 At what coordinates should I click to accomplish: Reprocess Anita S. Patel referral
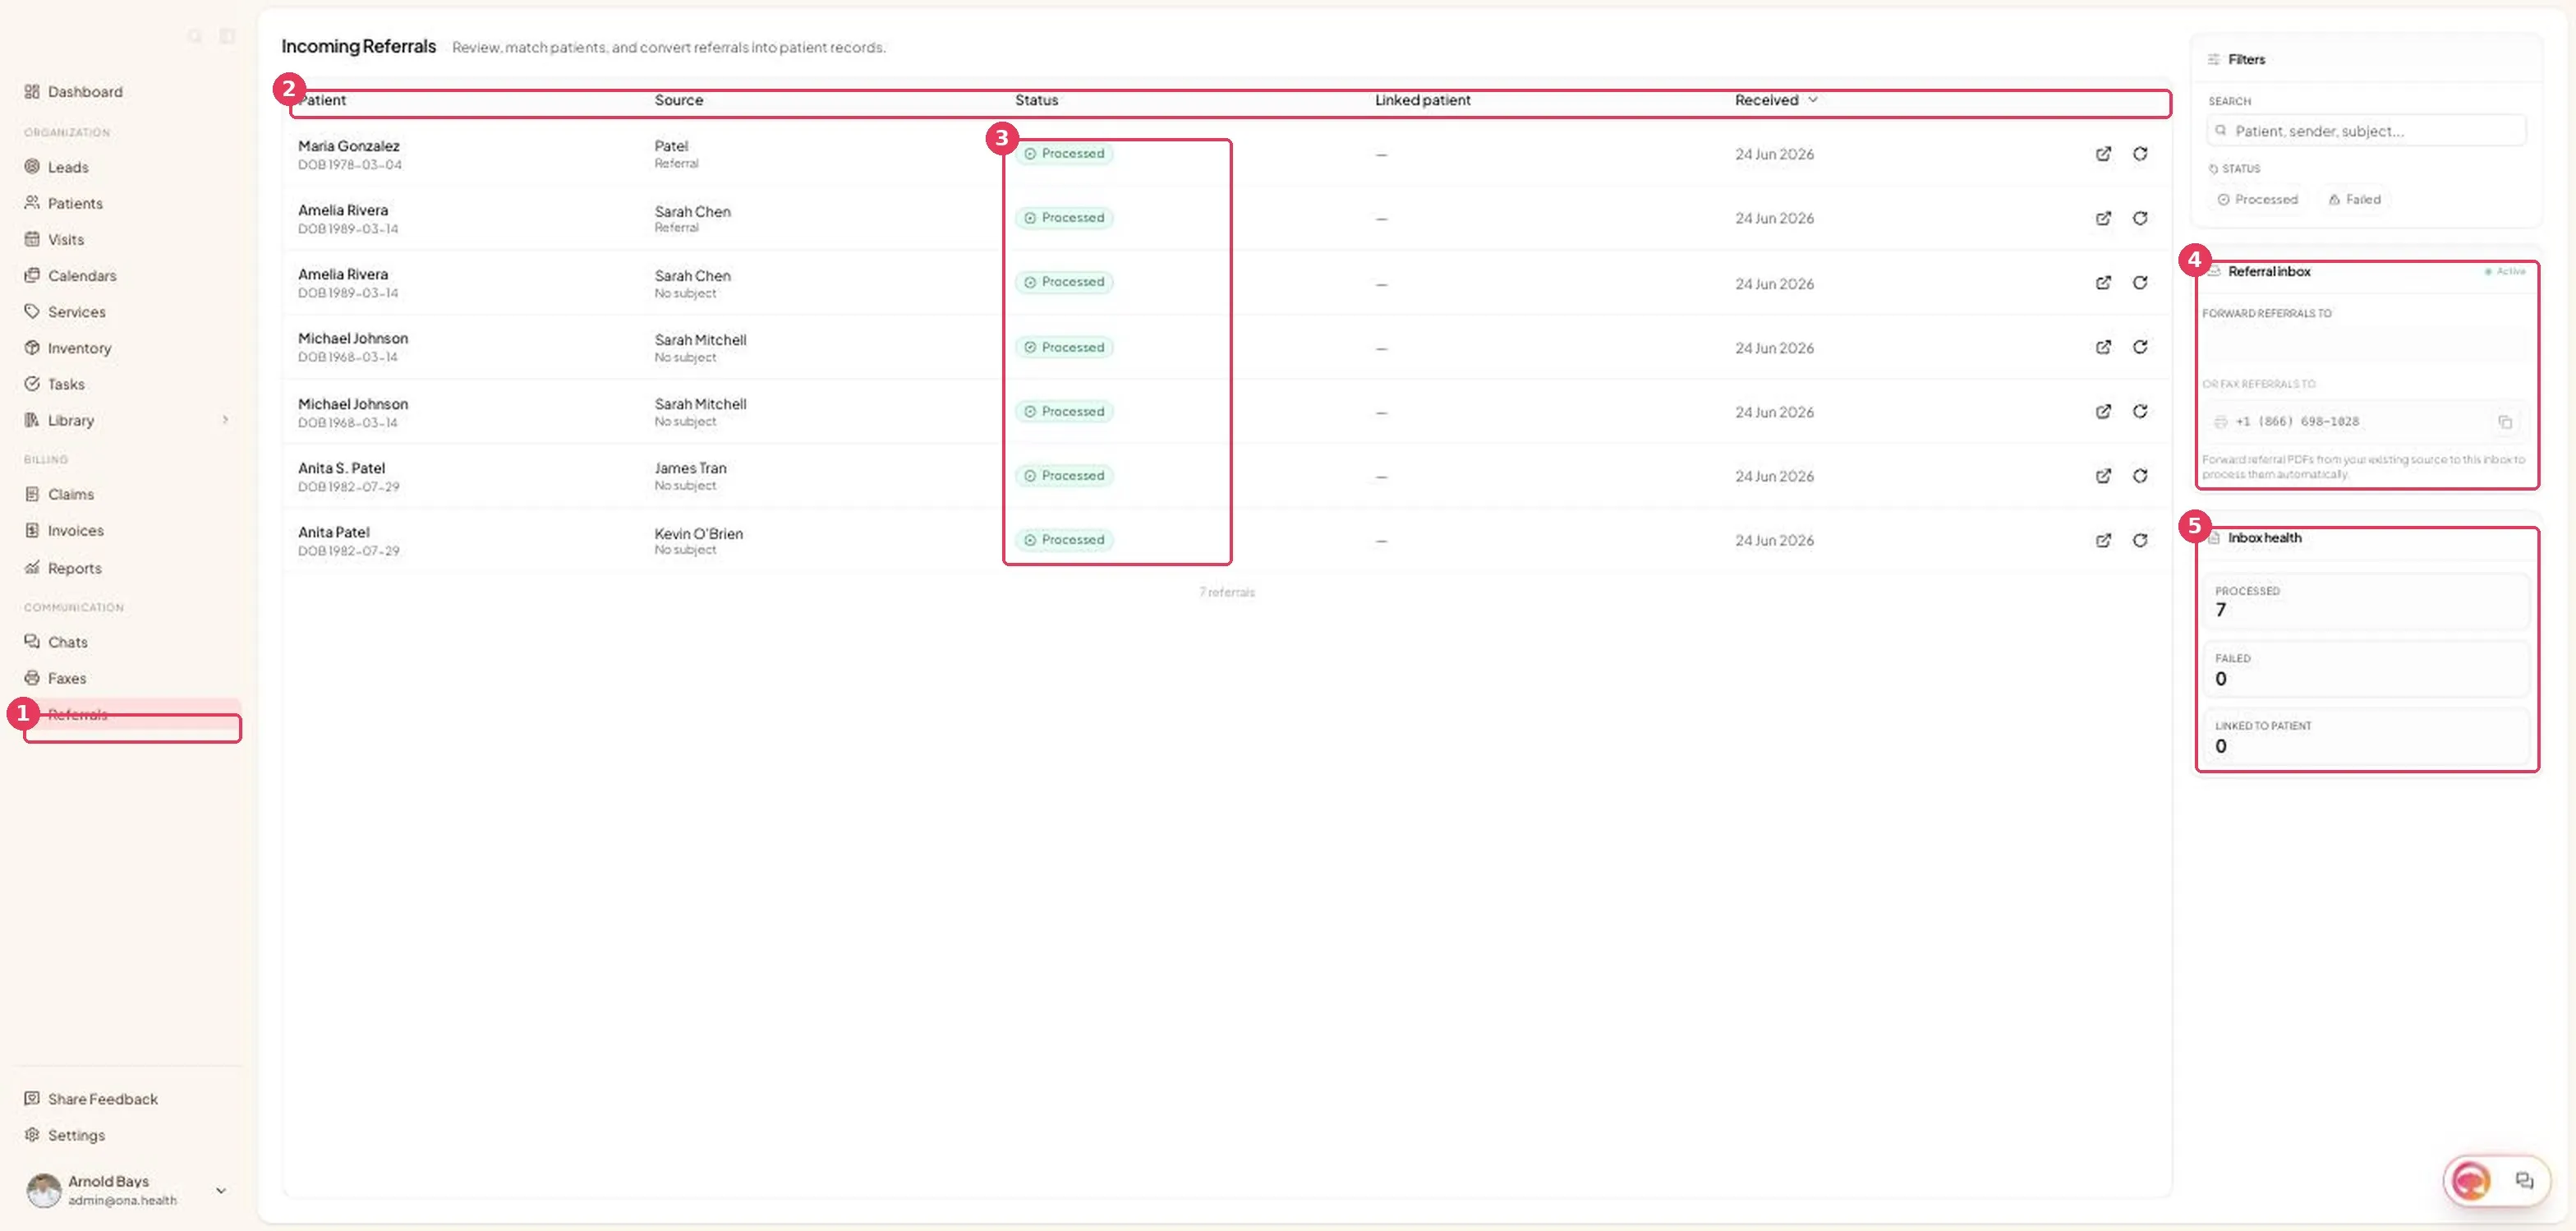click(2140, 476)
